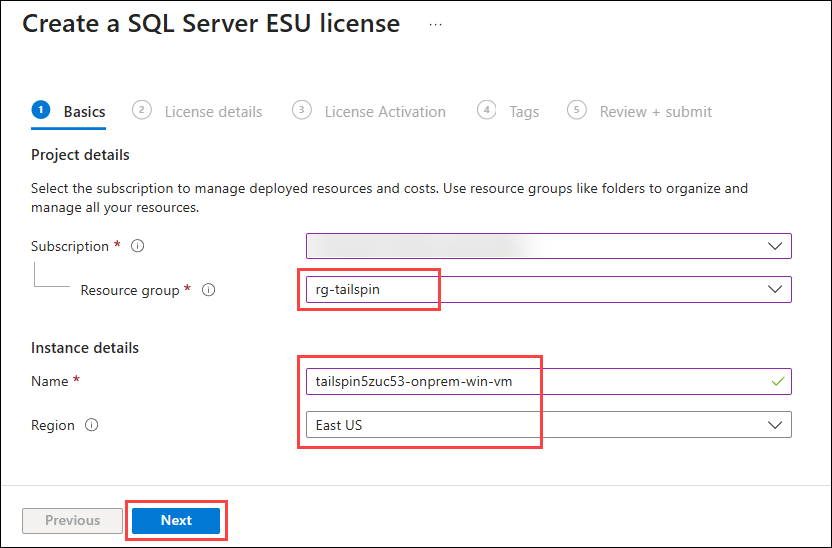Click the step 5 circle for Review + submit
This screenshot has height=548, width=832.
(x=577, y=110)
